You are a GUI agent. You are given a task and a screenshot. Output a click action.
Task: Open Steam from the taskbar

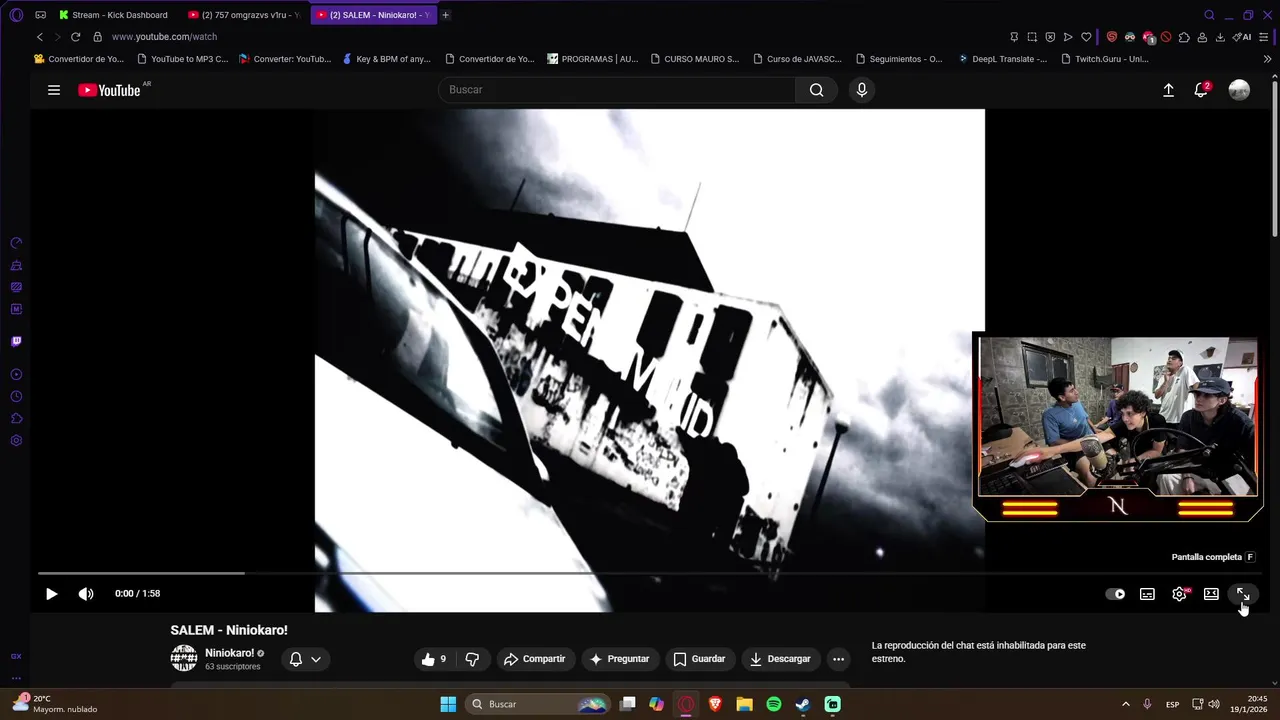[x=803, y=704]
